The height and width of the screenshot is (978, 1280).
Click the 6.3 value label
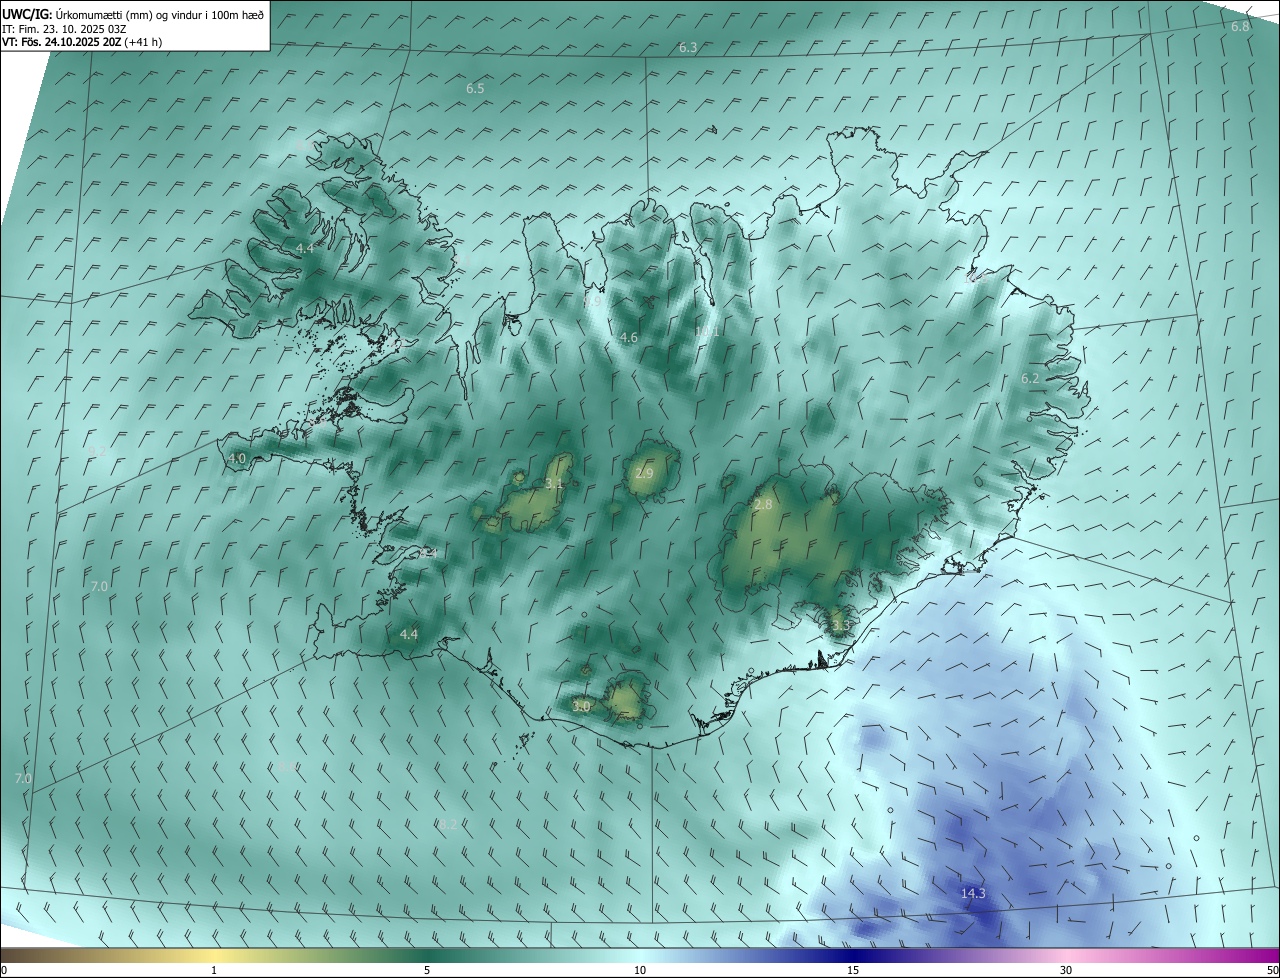coord(688,48)
